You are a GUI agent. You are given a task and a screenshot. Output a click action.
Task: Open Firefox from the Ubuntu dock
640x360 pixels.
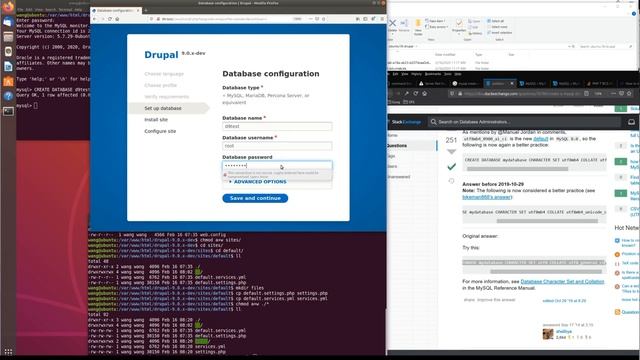(x=8, y=7)
